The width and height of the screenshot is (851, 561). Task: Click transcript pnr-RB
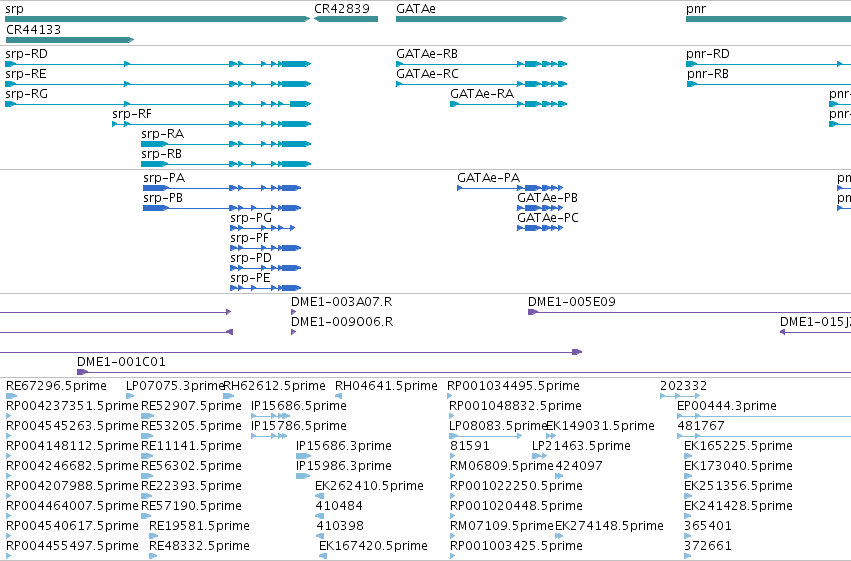(769, 84)
